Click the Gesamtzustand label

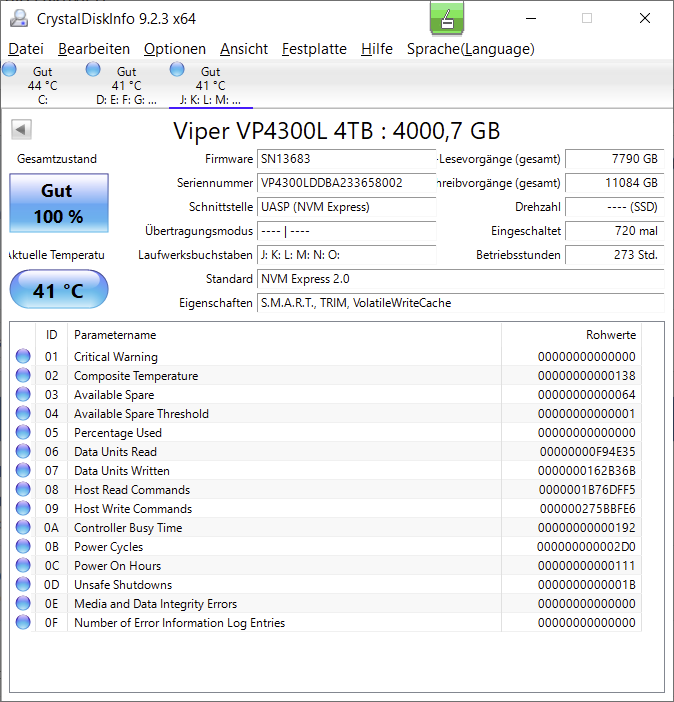click(x=57, y=159)
